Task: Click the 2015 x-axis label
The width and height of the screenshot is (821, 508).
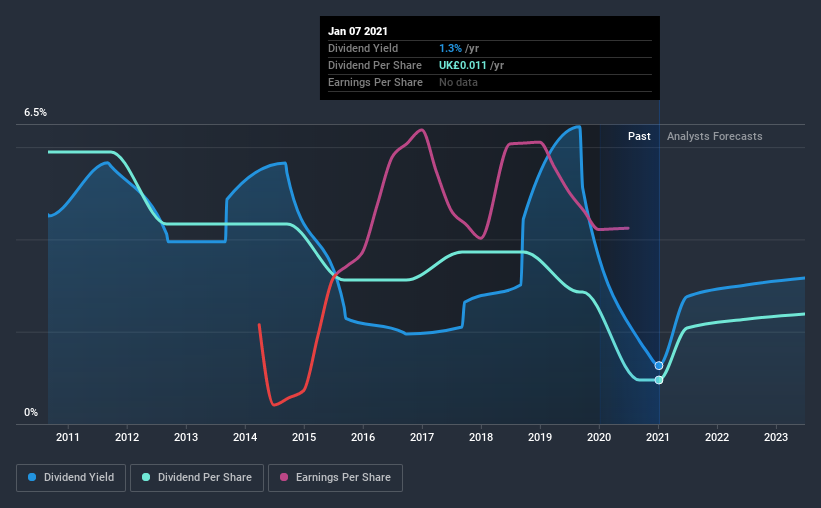Action: click(x=304, y=437)
